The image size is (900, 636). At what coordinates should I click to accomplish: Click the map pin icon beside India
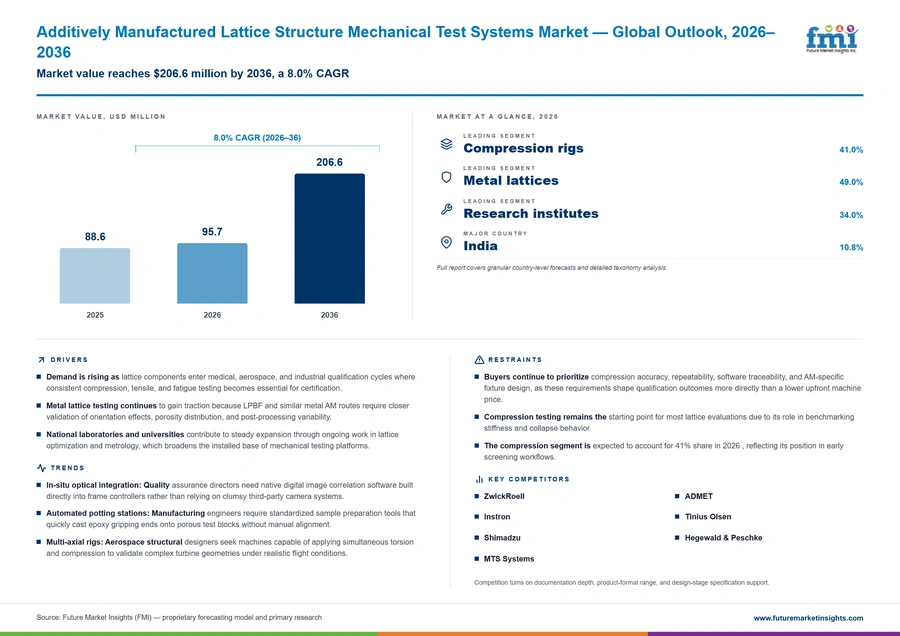point(447,242)
